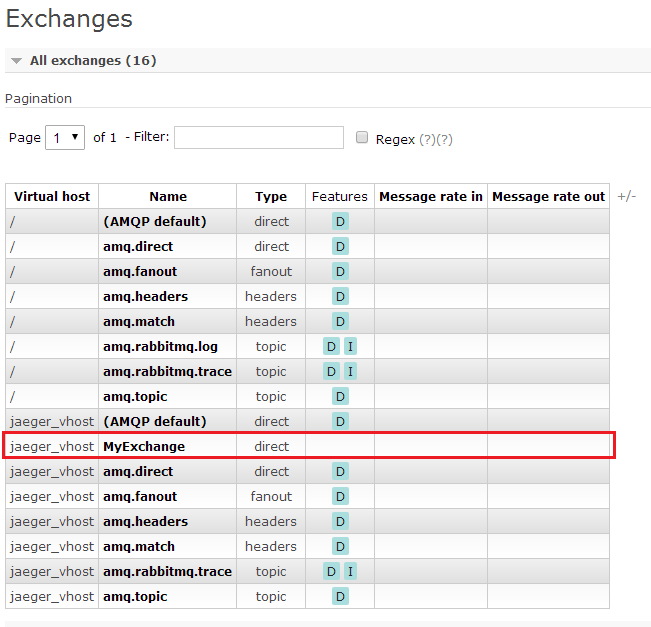Screen dimensions: 651x627
Task: Click the D durable badge for amq.rabbitmq.log
Action: [331, 346]
